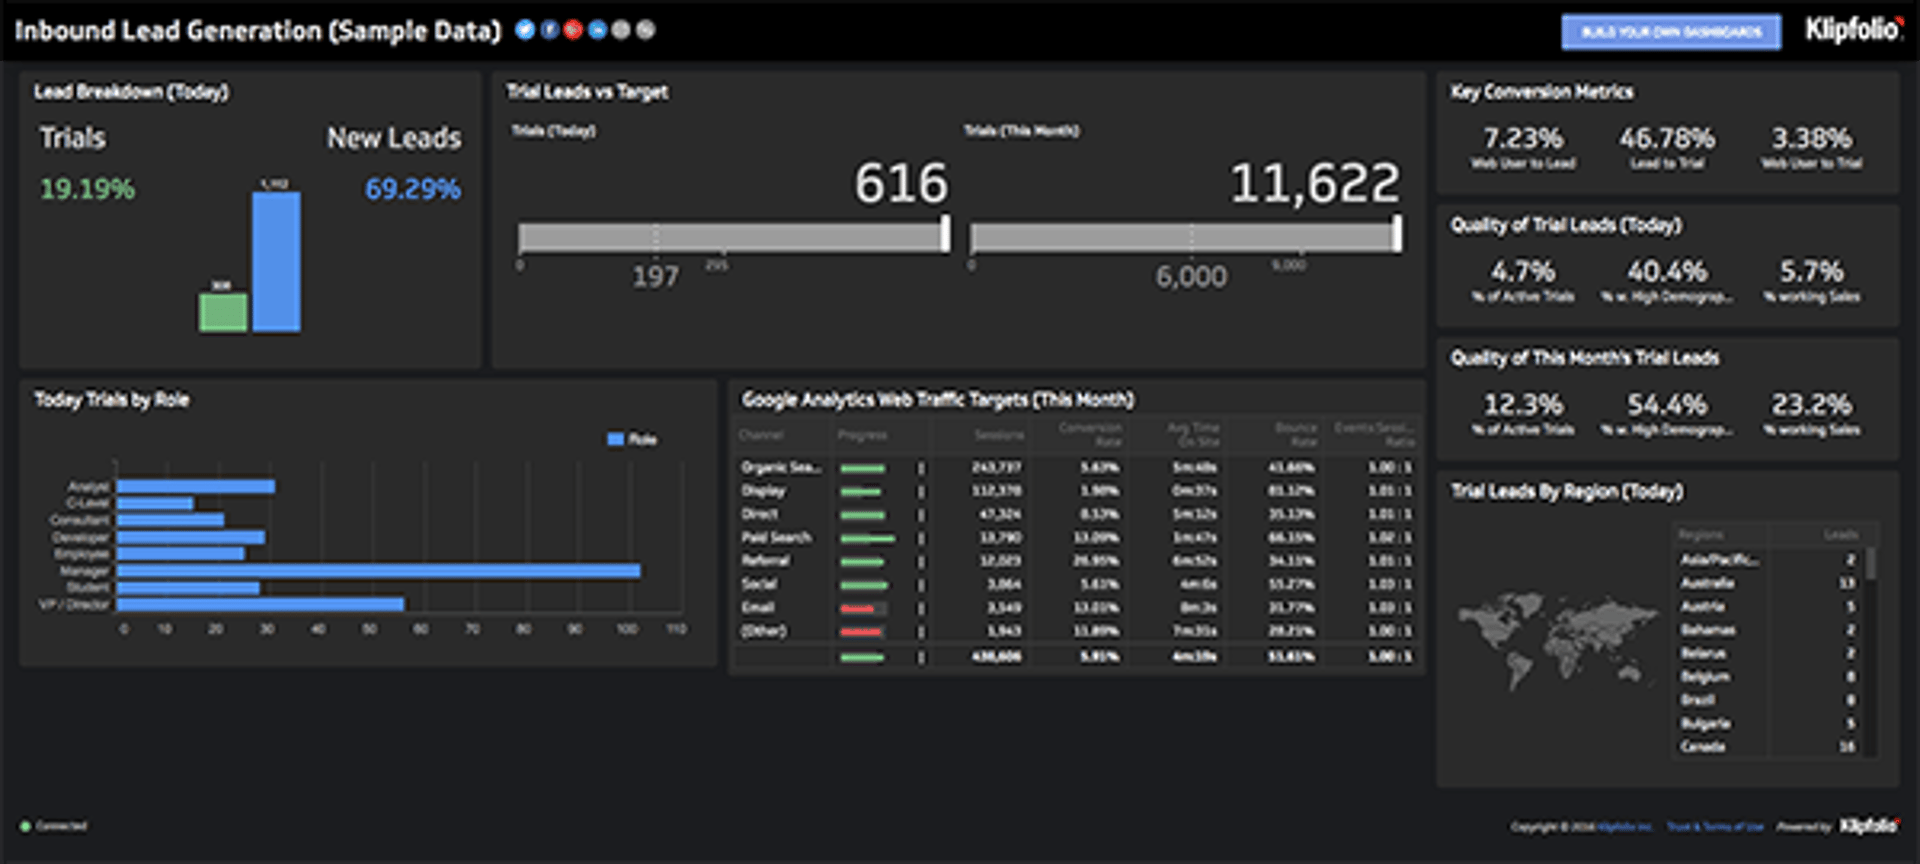Click the blue New Leads bar
Screen dimensions: 1920x864
tap(276, 261)
